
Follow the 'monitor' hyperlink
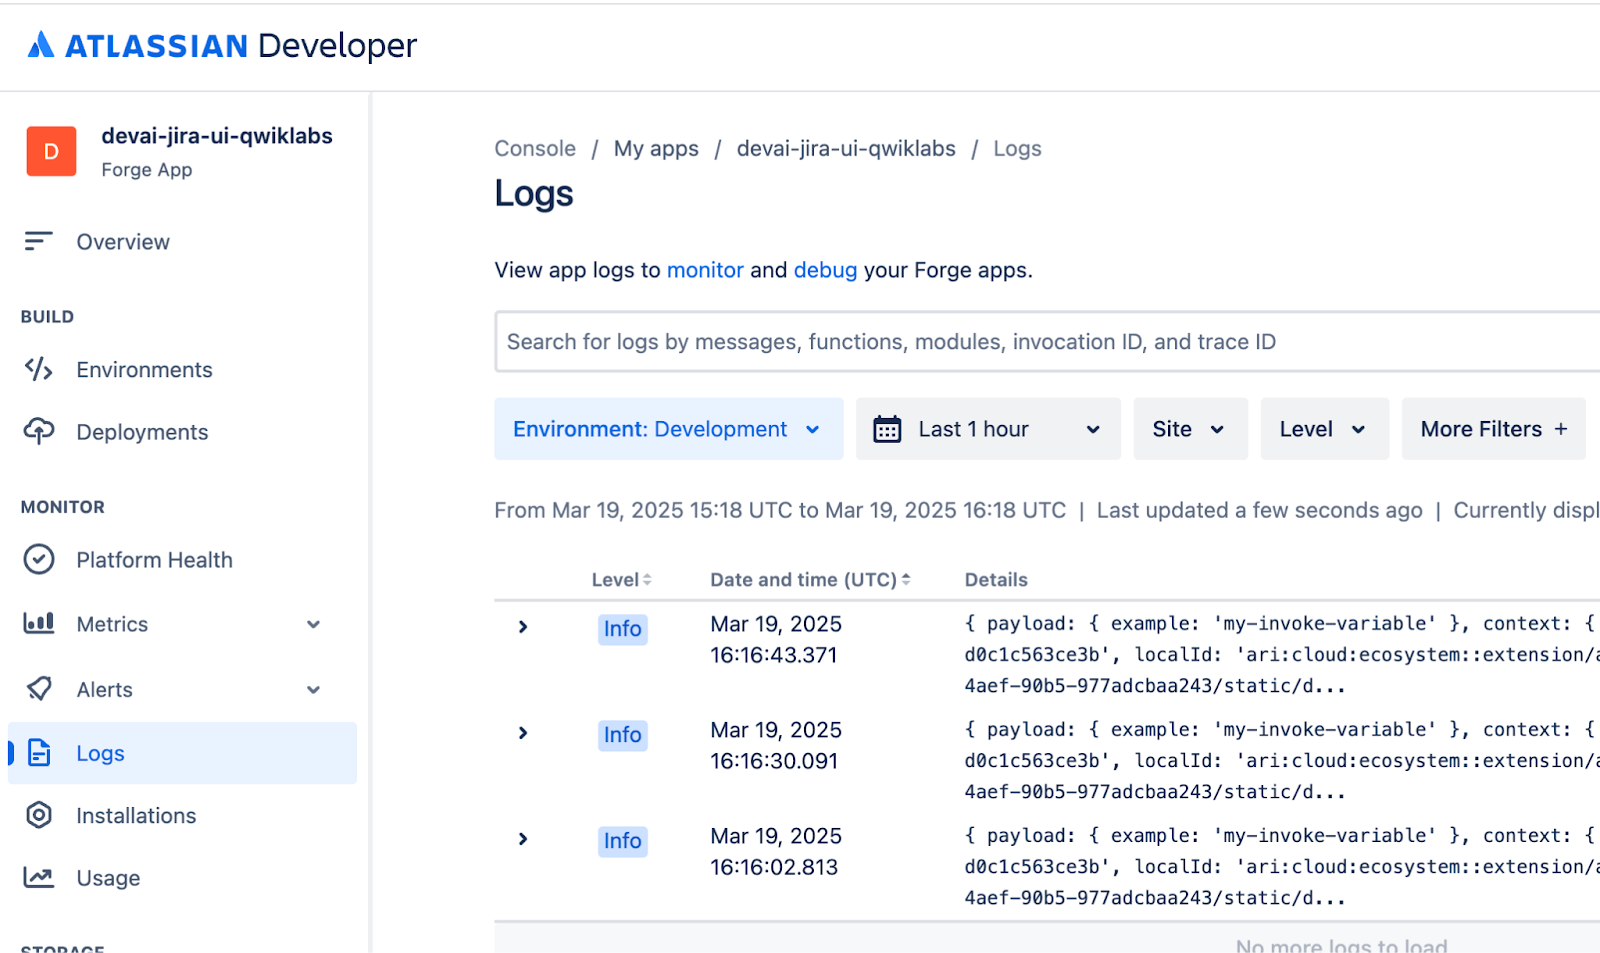coord(705,270)
